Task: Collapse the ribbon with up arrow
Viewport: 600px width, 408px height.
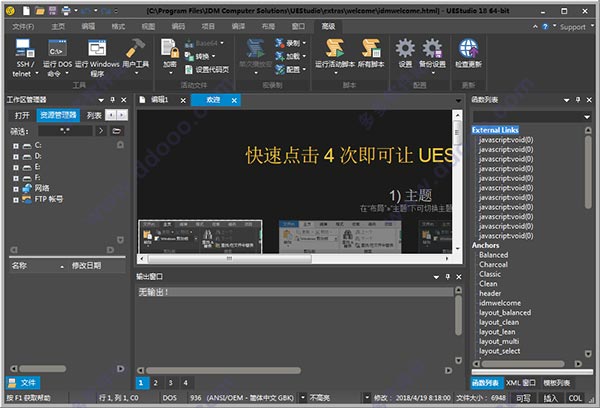Action: coord(535,26)
